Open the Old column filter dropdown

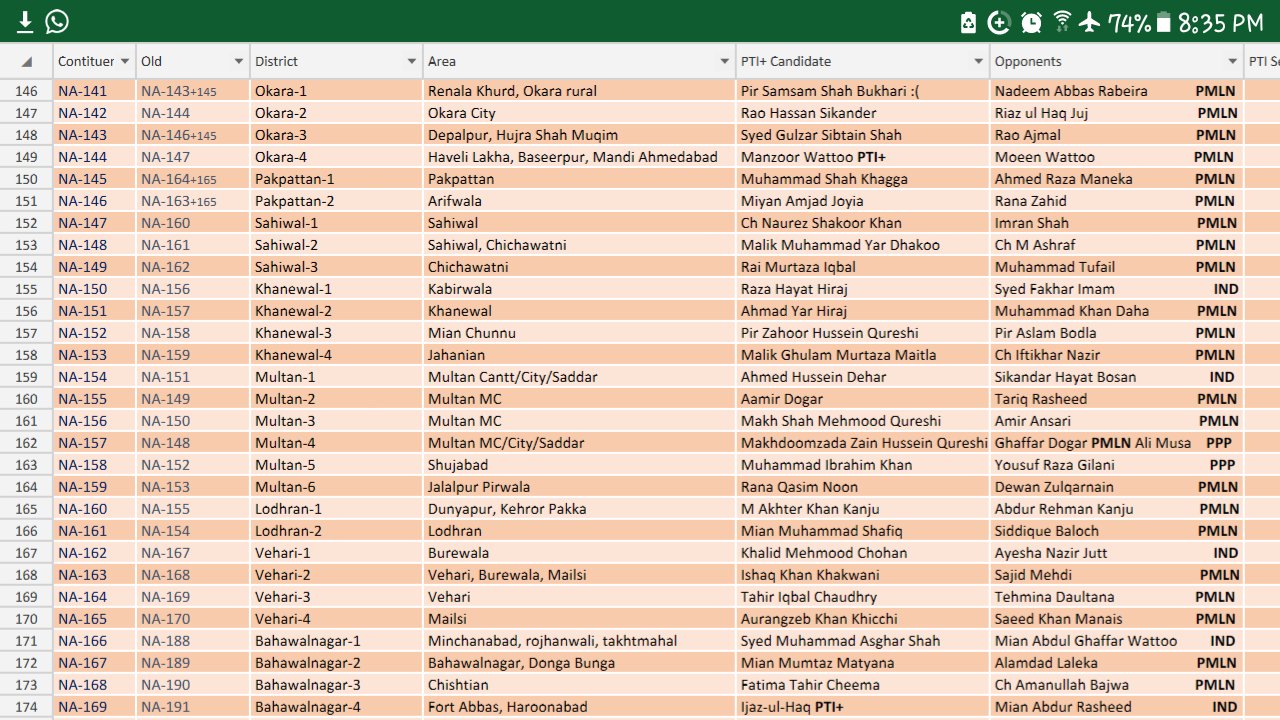tap(239, 61)
